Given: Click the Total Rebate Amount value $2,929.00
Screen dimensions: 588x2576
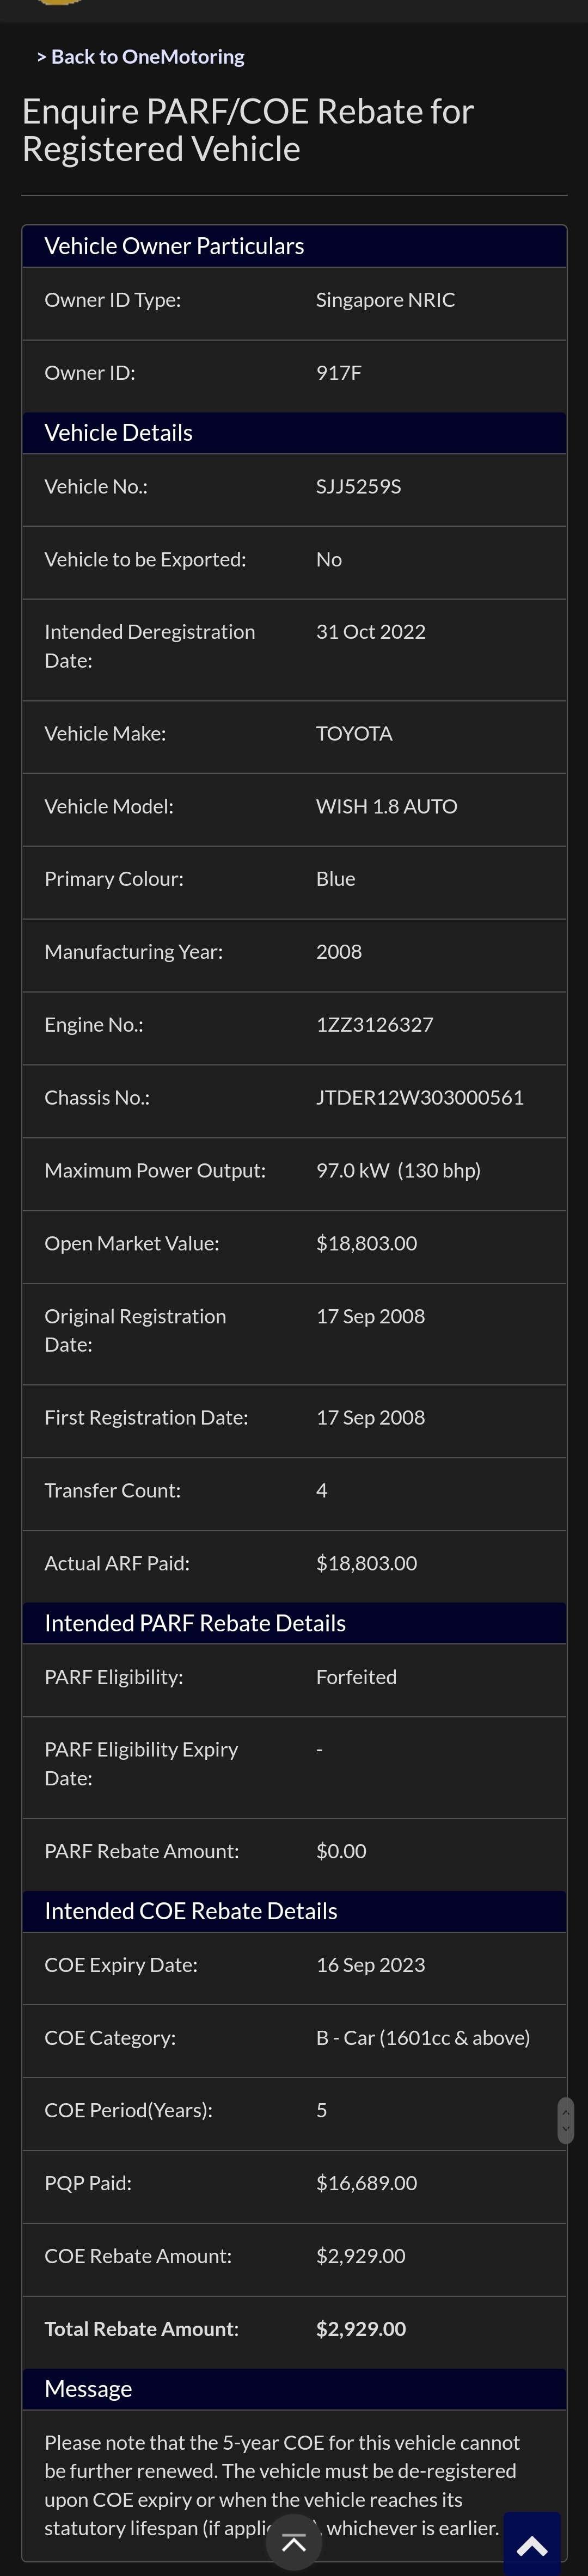Looking at the screenshot, I should [x=361, y=2329].
